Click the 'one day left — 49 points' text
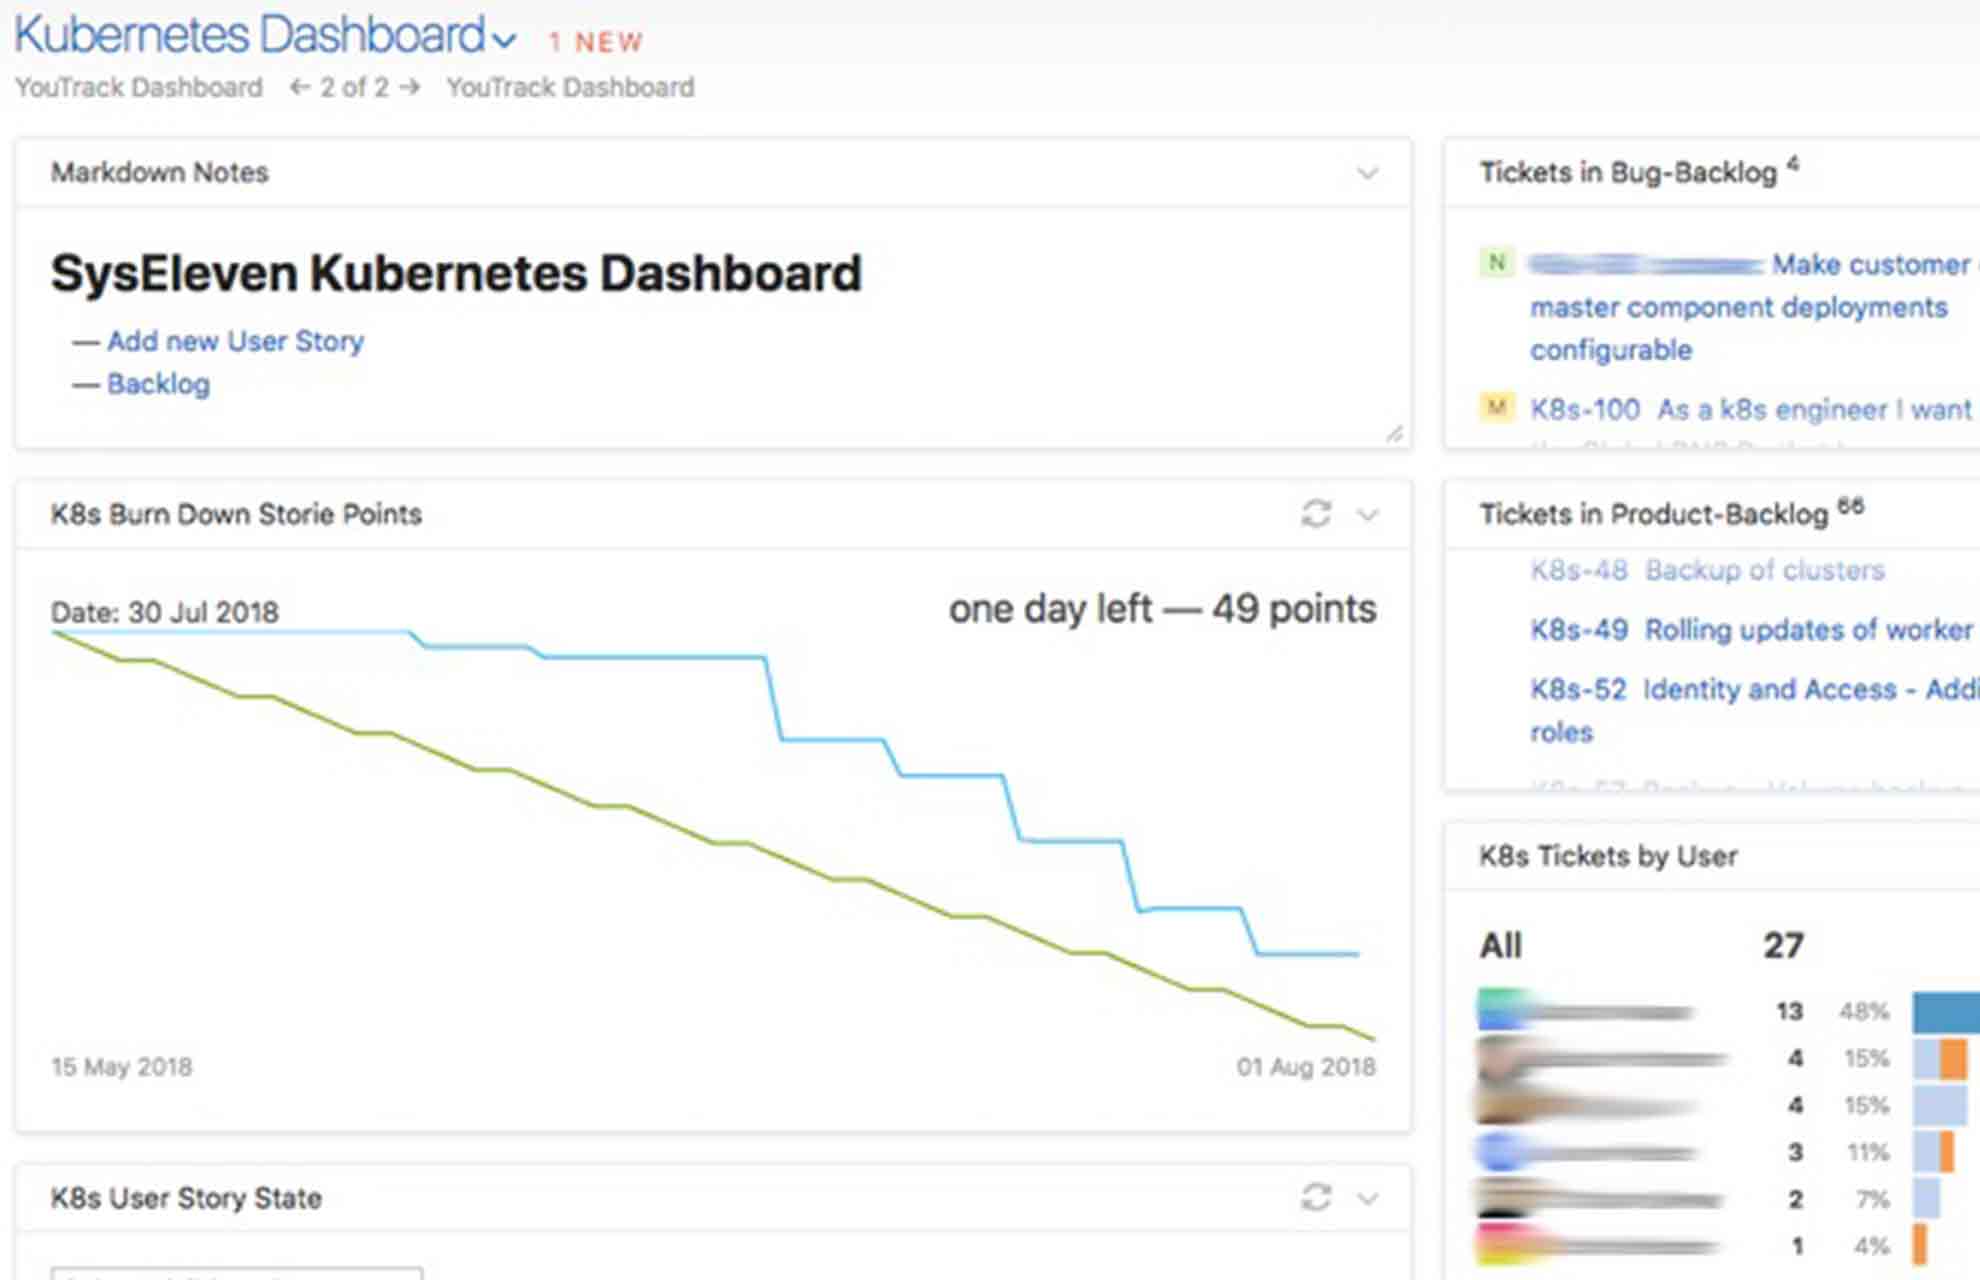The height and width of the screenshot is (1280, 1980). pos(1162,609)
